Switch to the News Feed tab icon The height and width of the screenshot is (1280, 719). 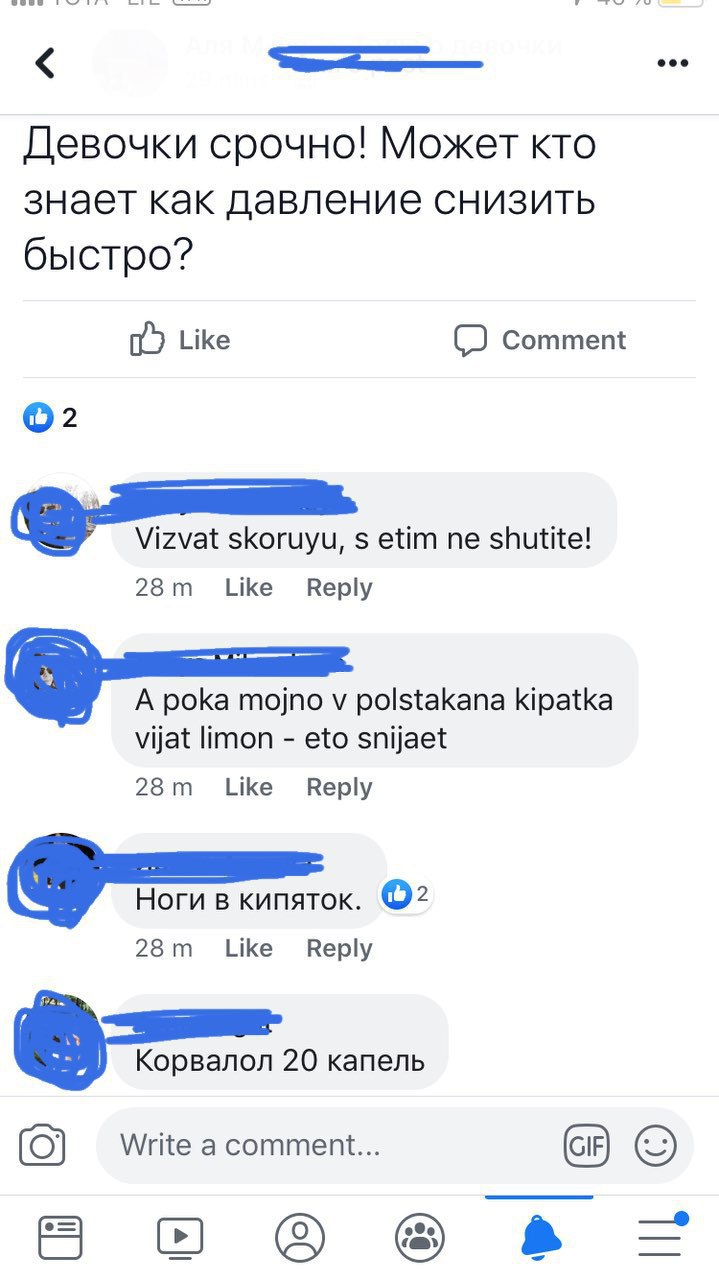pyautogui.click(x=60, y=1237)
